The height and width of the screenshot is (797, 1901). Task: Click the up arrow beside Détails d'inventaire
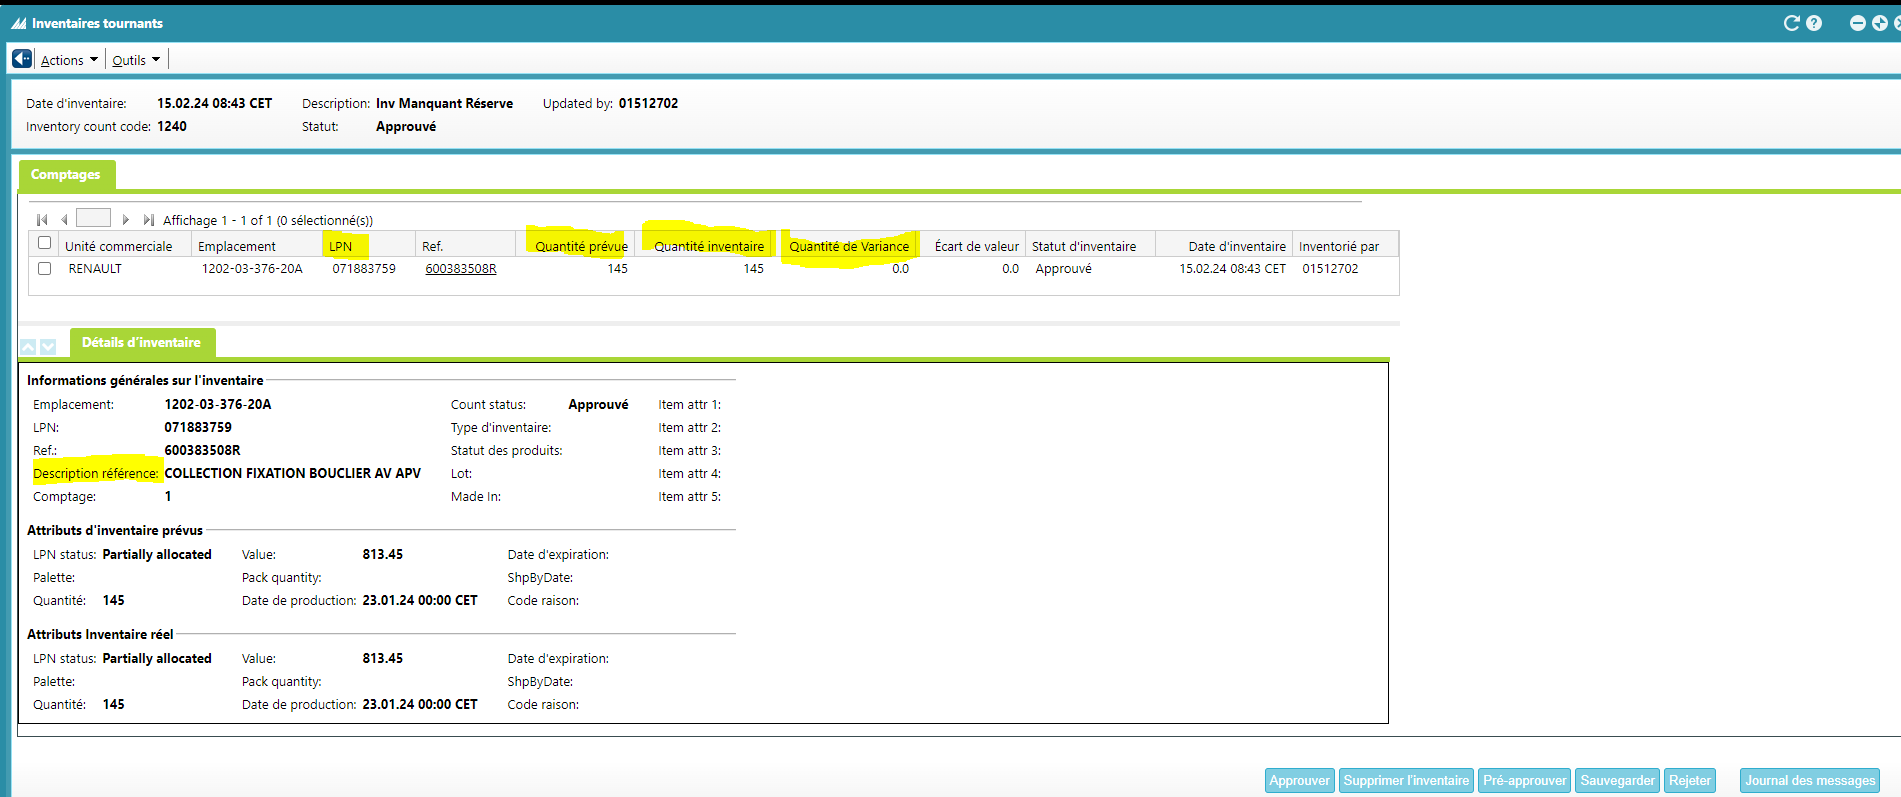pos(28,346)
